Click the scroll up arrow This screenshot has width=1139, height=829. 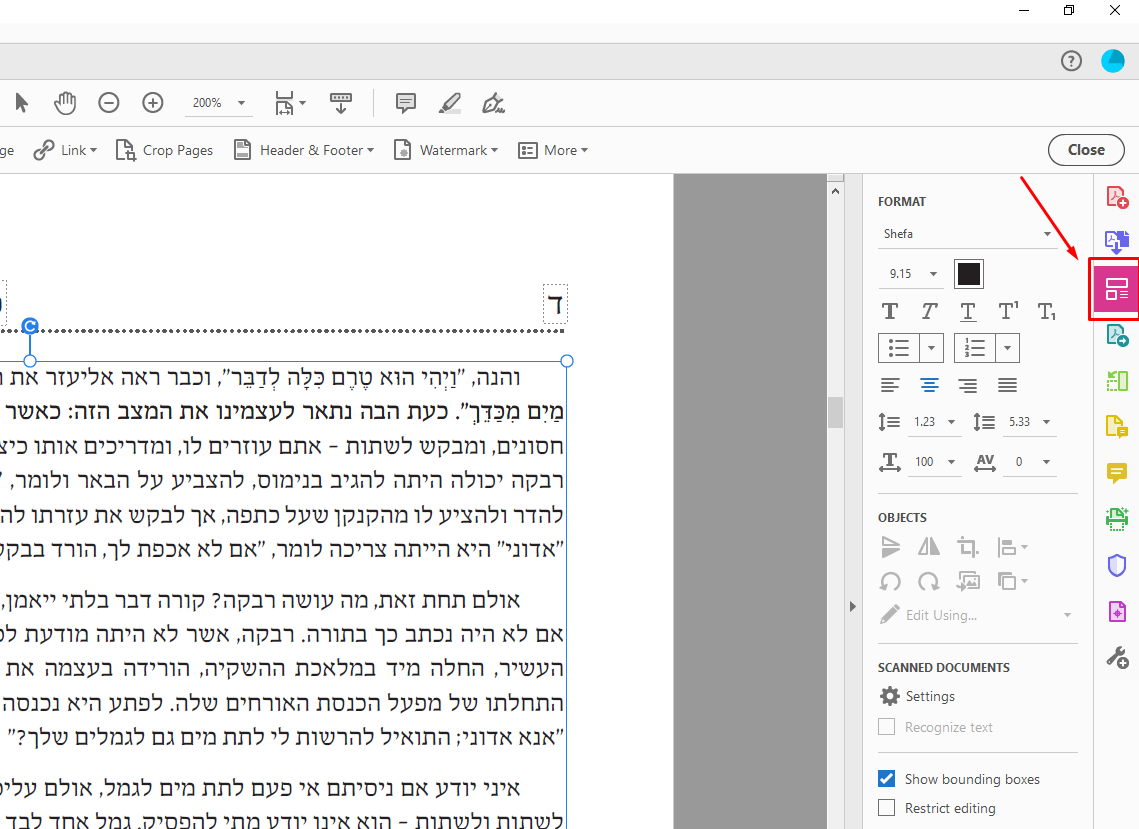click(x=835, y=191)
